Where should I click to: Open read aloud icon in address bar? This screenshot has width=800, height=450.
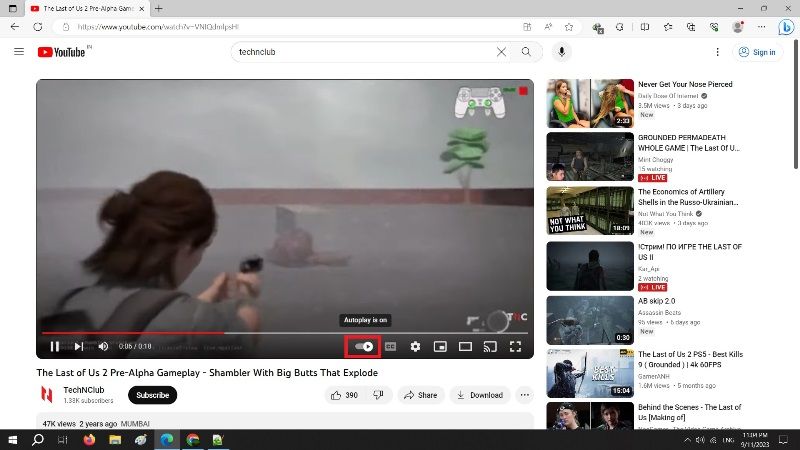pyautogui.click(x=548, y=27)
